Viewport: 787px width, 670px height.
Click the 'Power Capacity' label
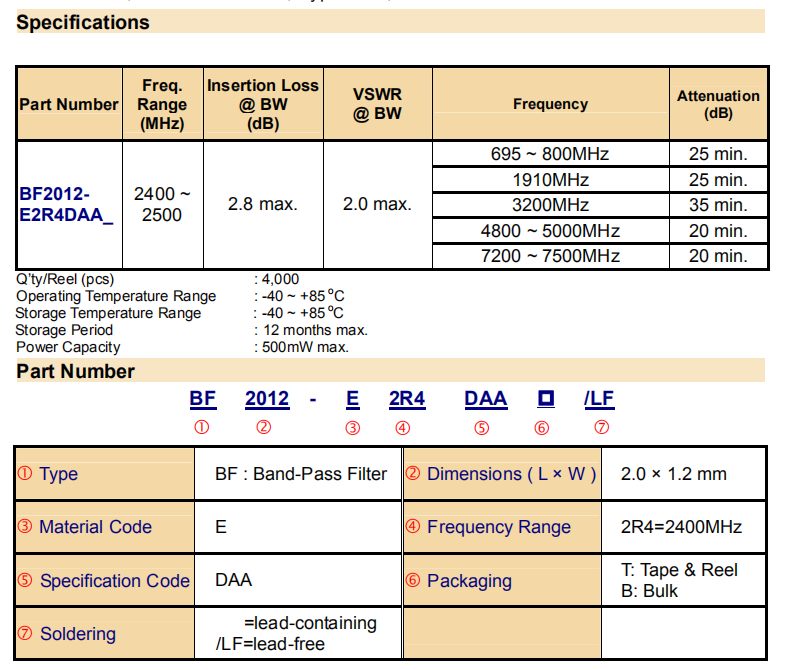68,347
